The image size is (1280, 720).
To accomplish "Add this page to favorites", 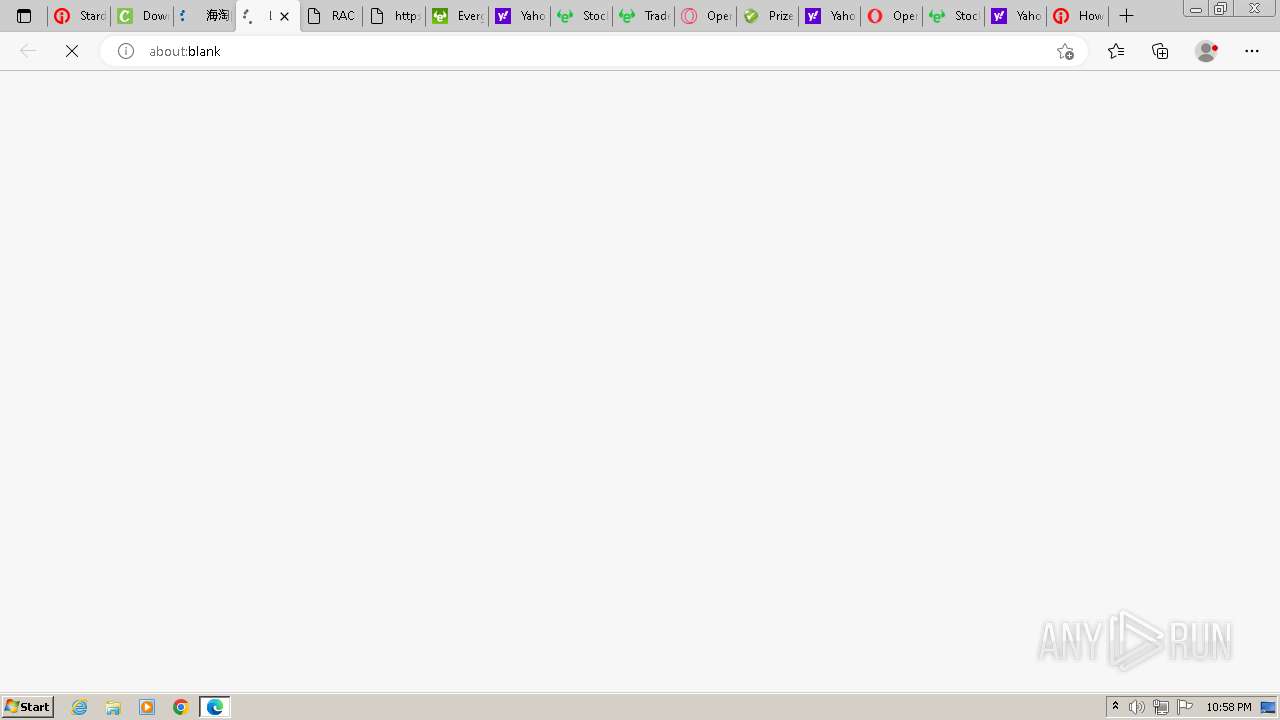I will click(1065, 51).
